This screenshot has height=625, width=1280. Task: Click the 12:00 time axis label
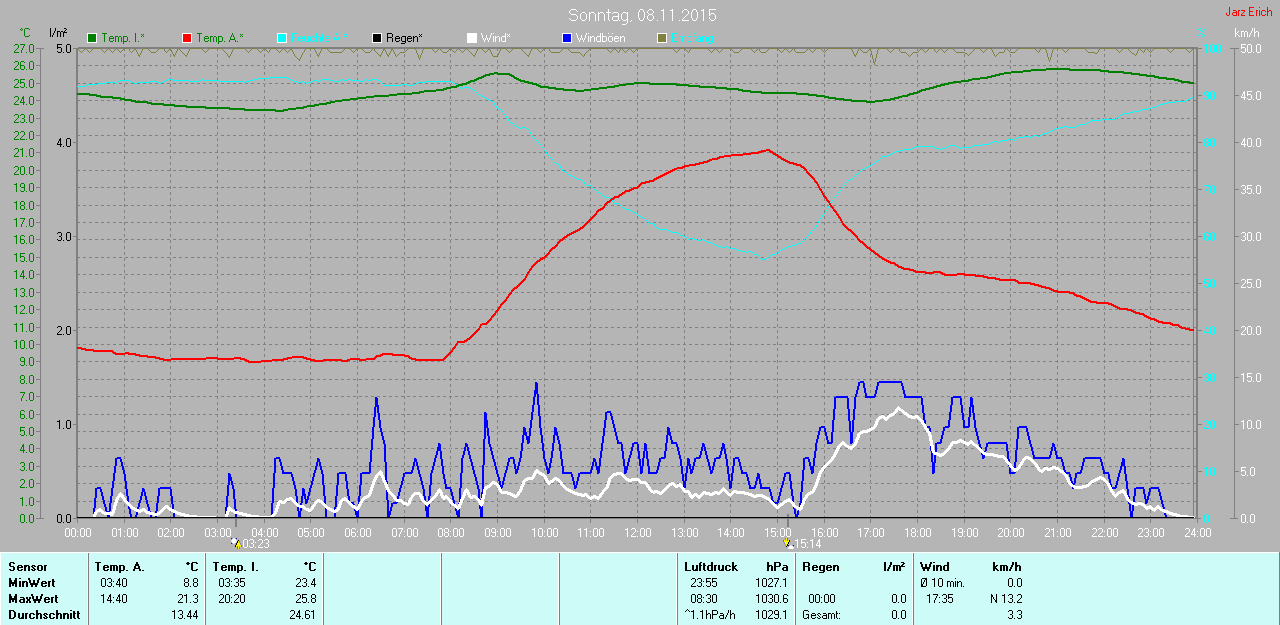click(x=637, y=532)
